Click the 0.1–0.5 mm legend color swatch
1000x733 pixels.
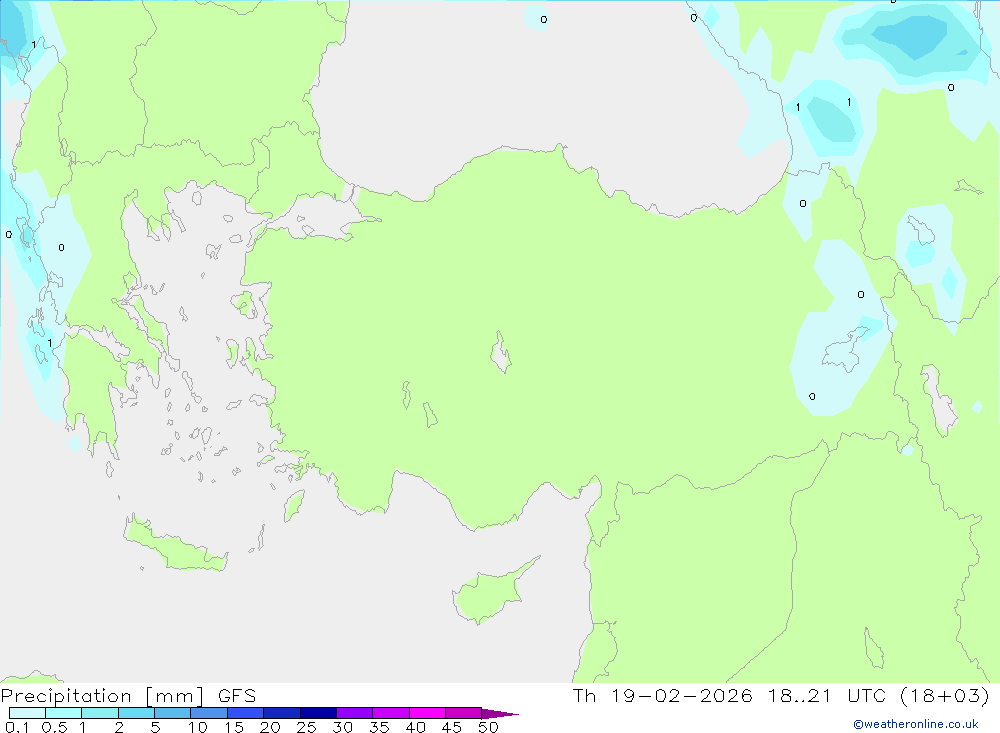(27, 713)
